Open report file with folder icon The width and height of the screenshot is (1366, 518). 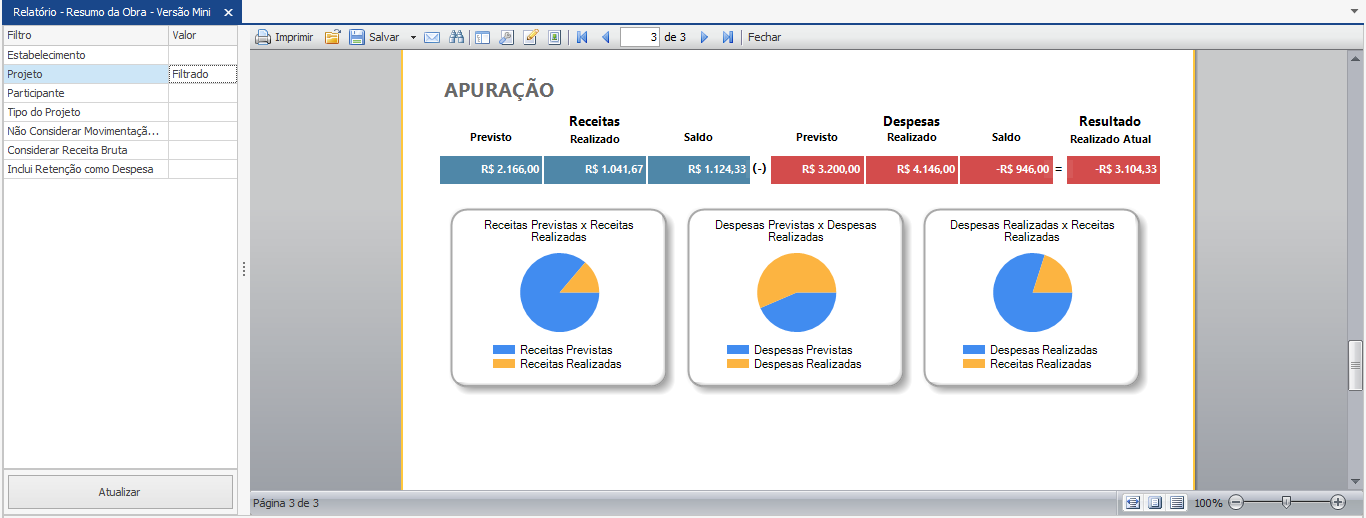[332, 37]
